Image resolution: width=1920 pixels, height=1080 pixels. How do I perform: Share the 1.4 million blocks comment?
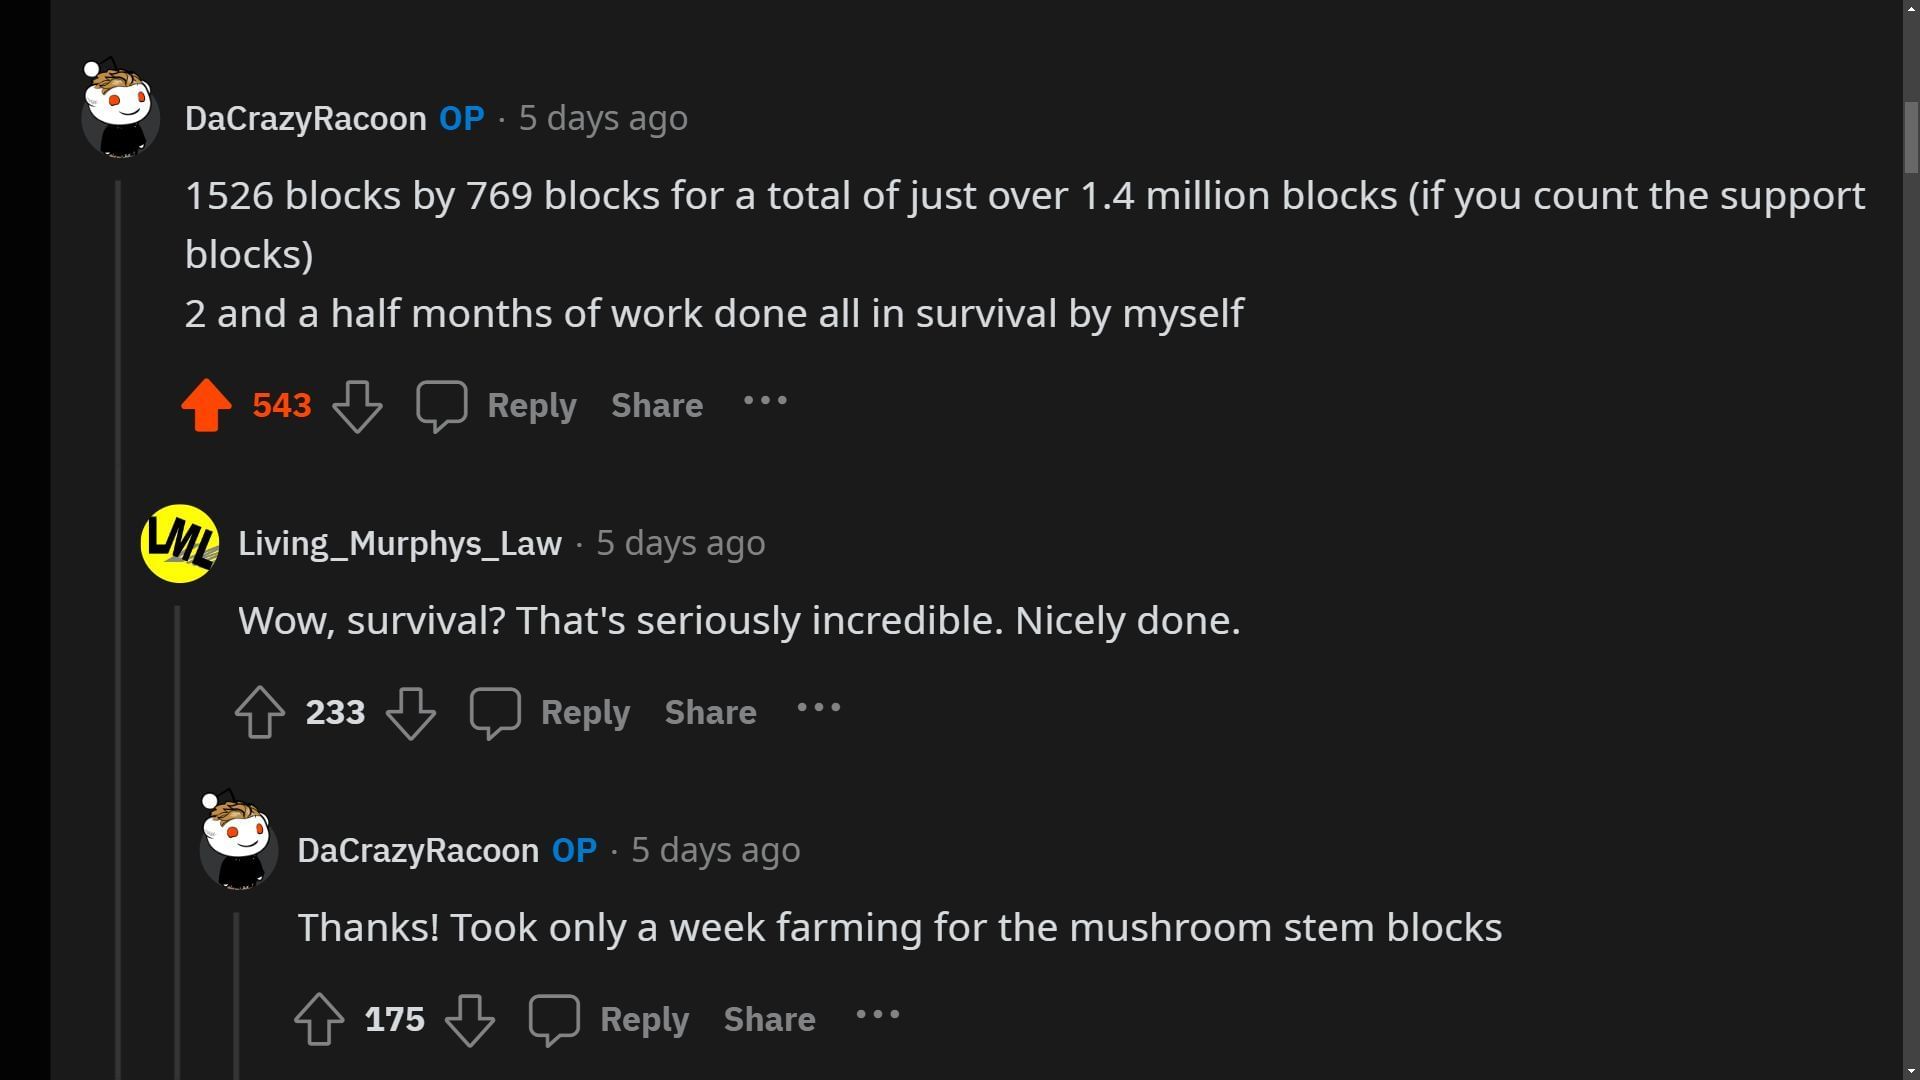(657, 405)
